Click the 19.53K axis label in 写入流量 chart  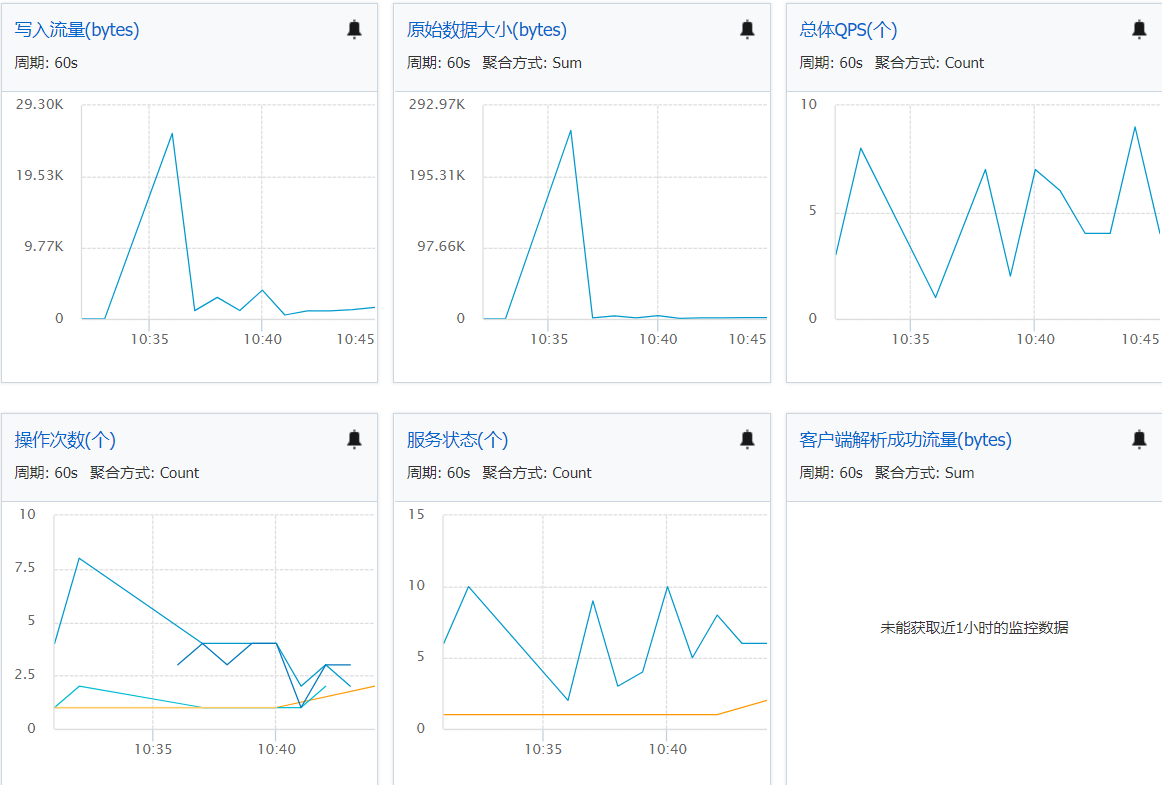[39, 175]
